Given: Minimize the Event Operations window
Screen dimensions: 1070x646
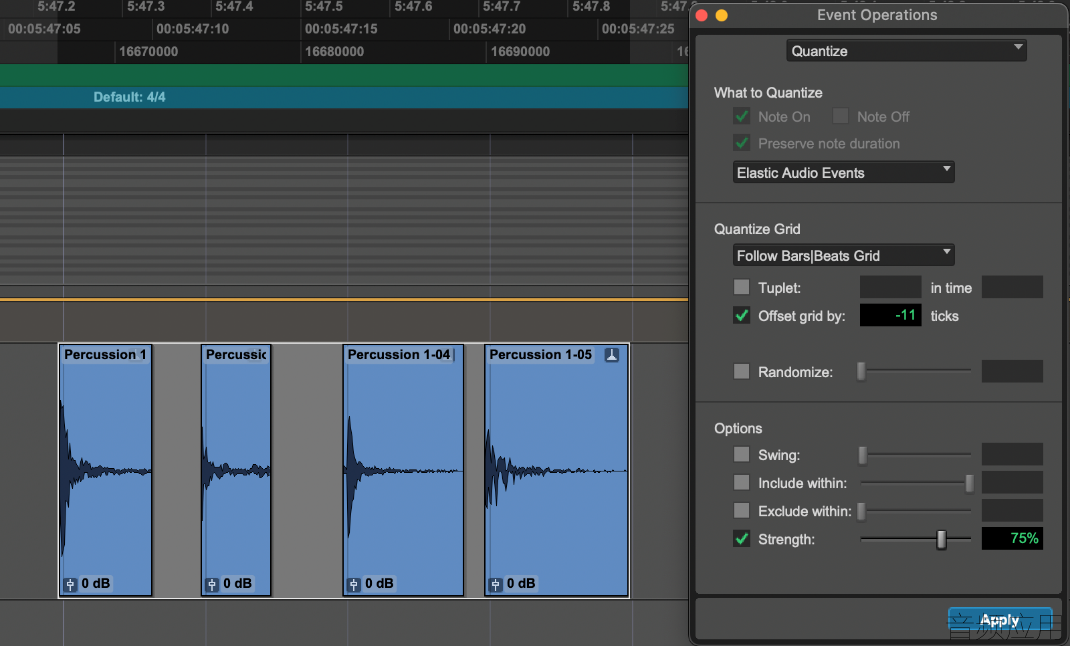Looking at the screenshot, I should pyautogui.click(x=721, y=16).
